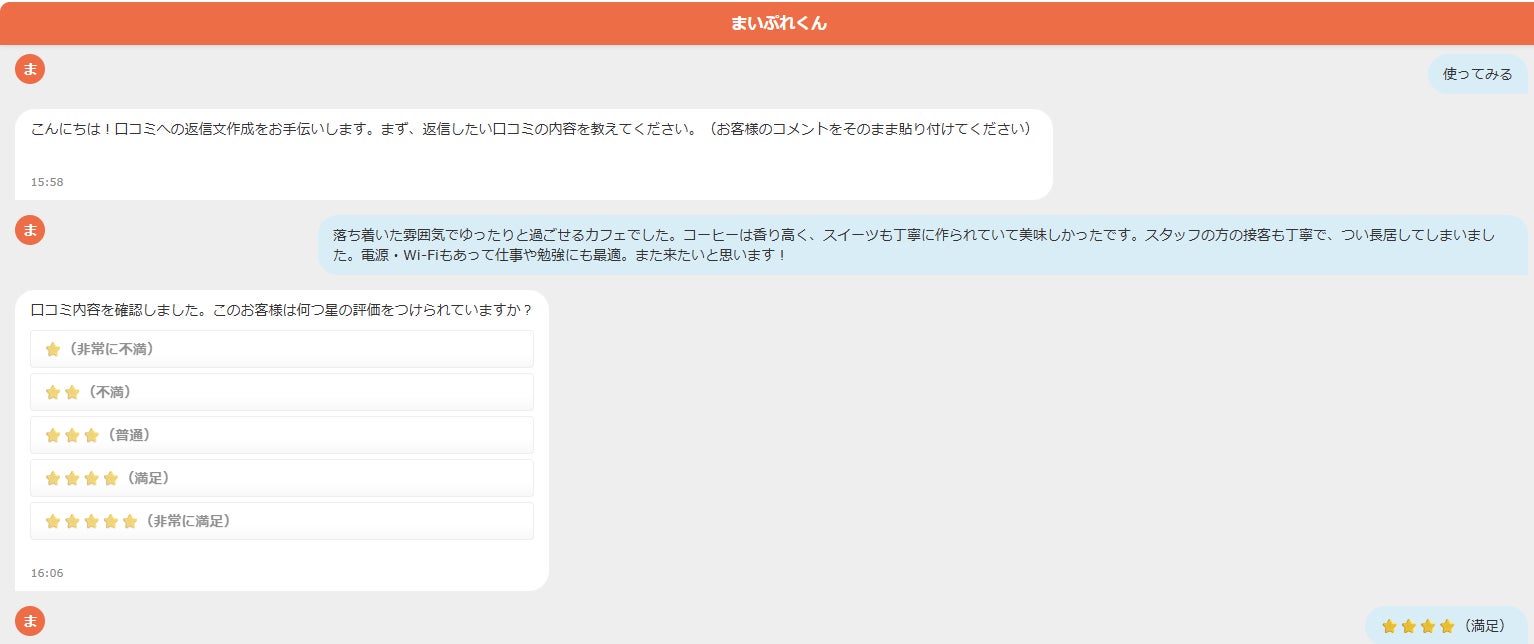This screenshot has width=1534, height=644.
Task: Click the last star icon in 非常に満足 option
Action: pos(129,521)
